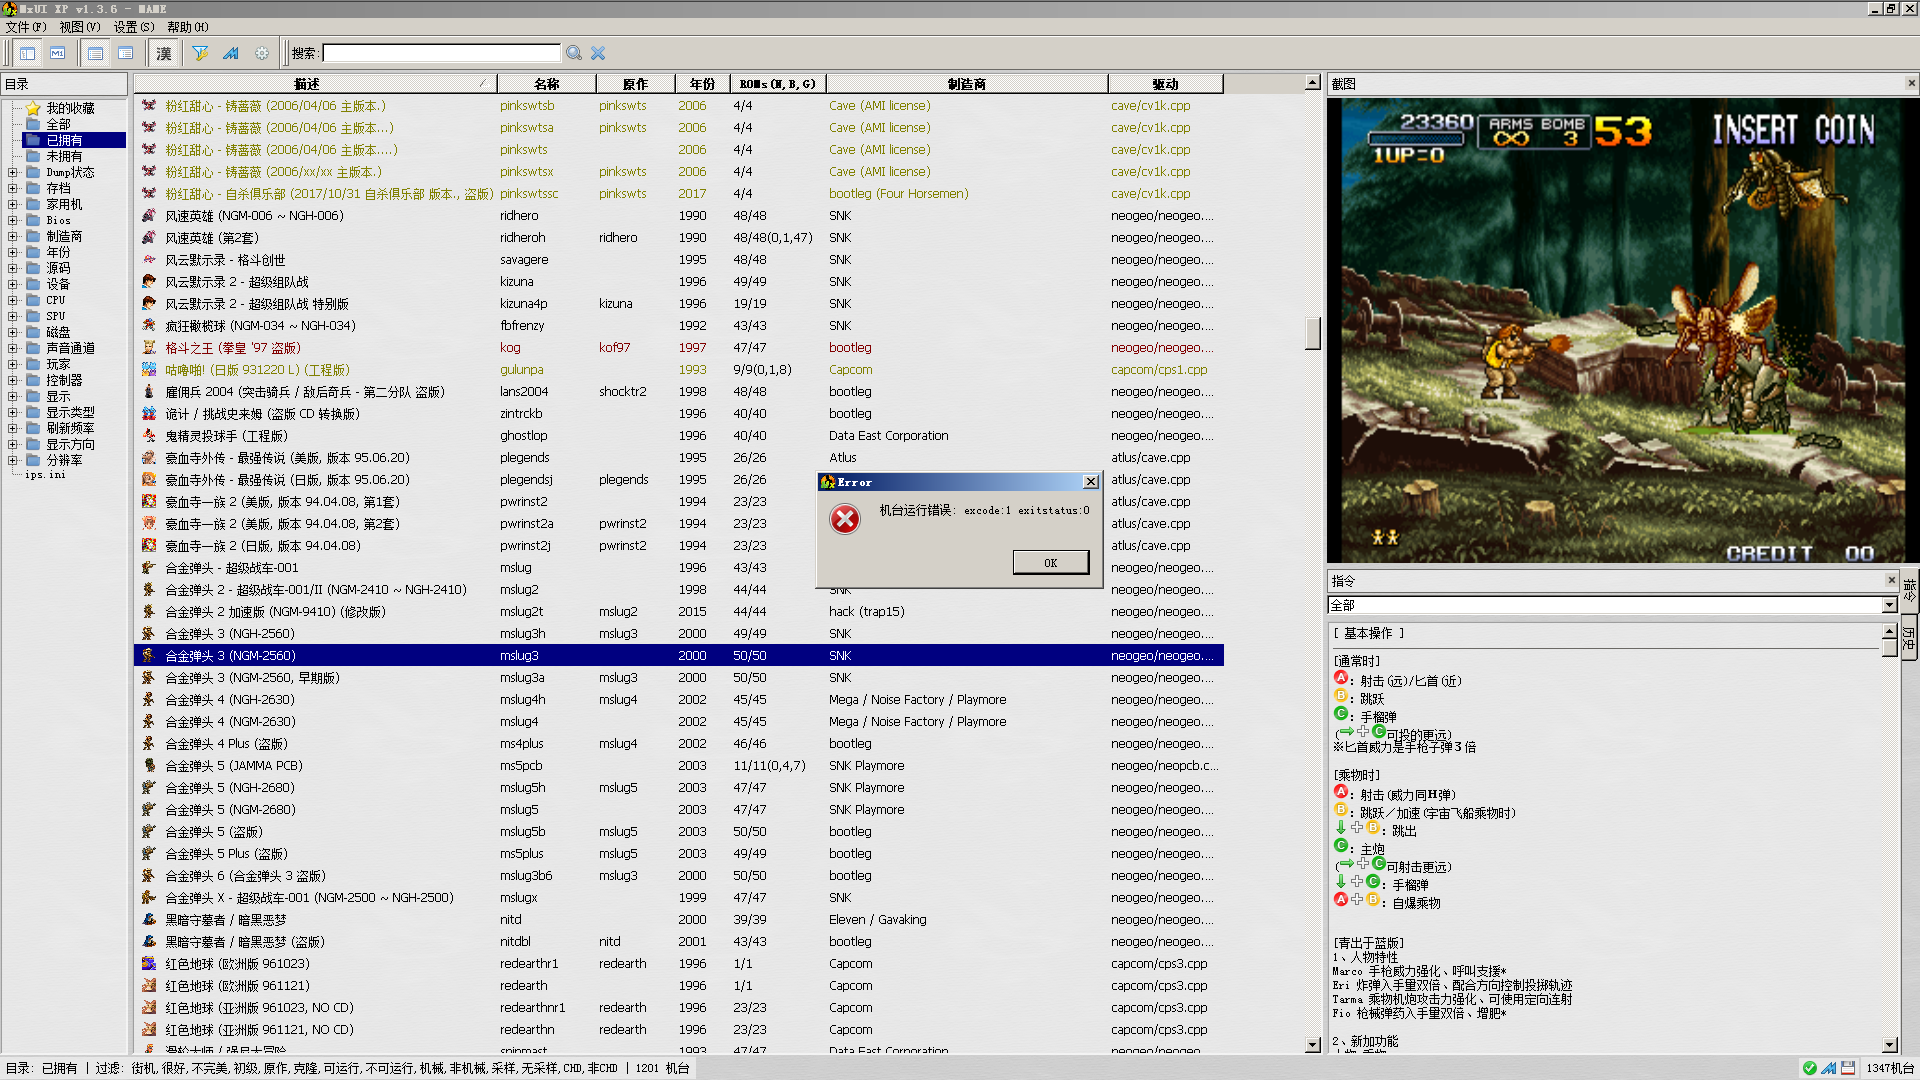This screenshot has height=1080, width=1920.
Task: Sort by 描述 column header
Action: [315, 84]
